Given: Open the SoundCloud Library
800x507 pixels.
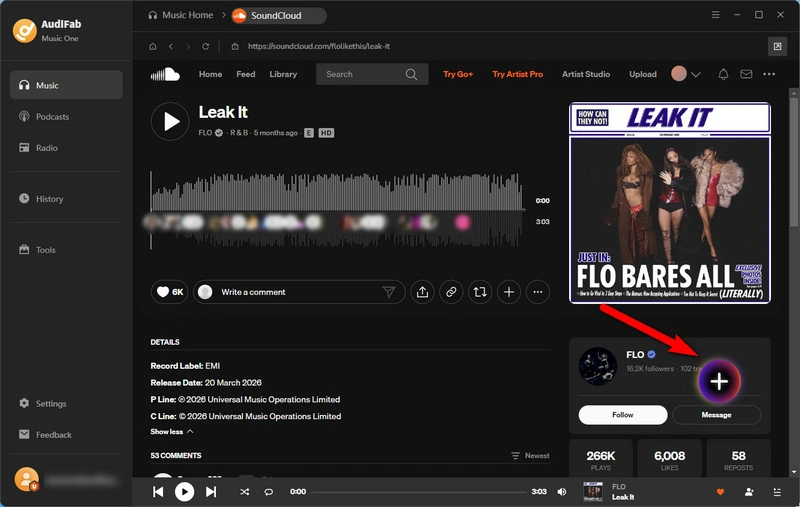Looking at the screenshot, I should (283, 74).
